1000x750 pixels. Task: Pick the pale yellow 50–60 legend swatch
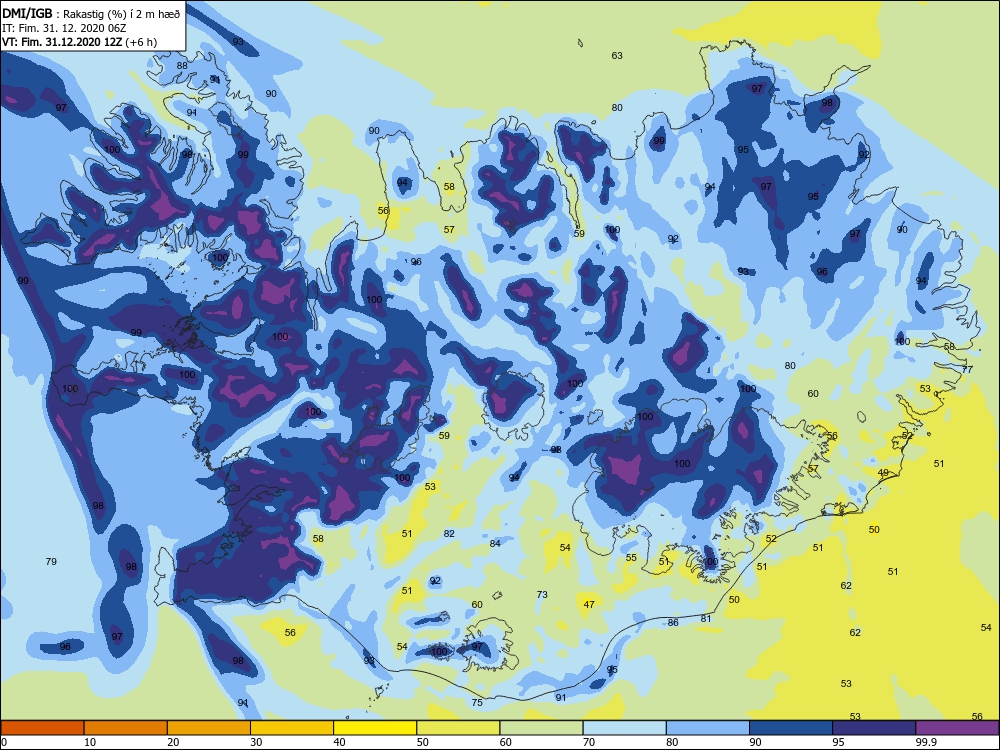coord(458,728)
